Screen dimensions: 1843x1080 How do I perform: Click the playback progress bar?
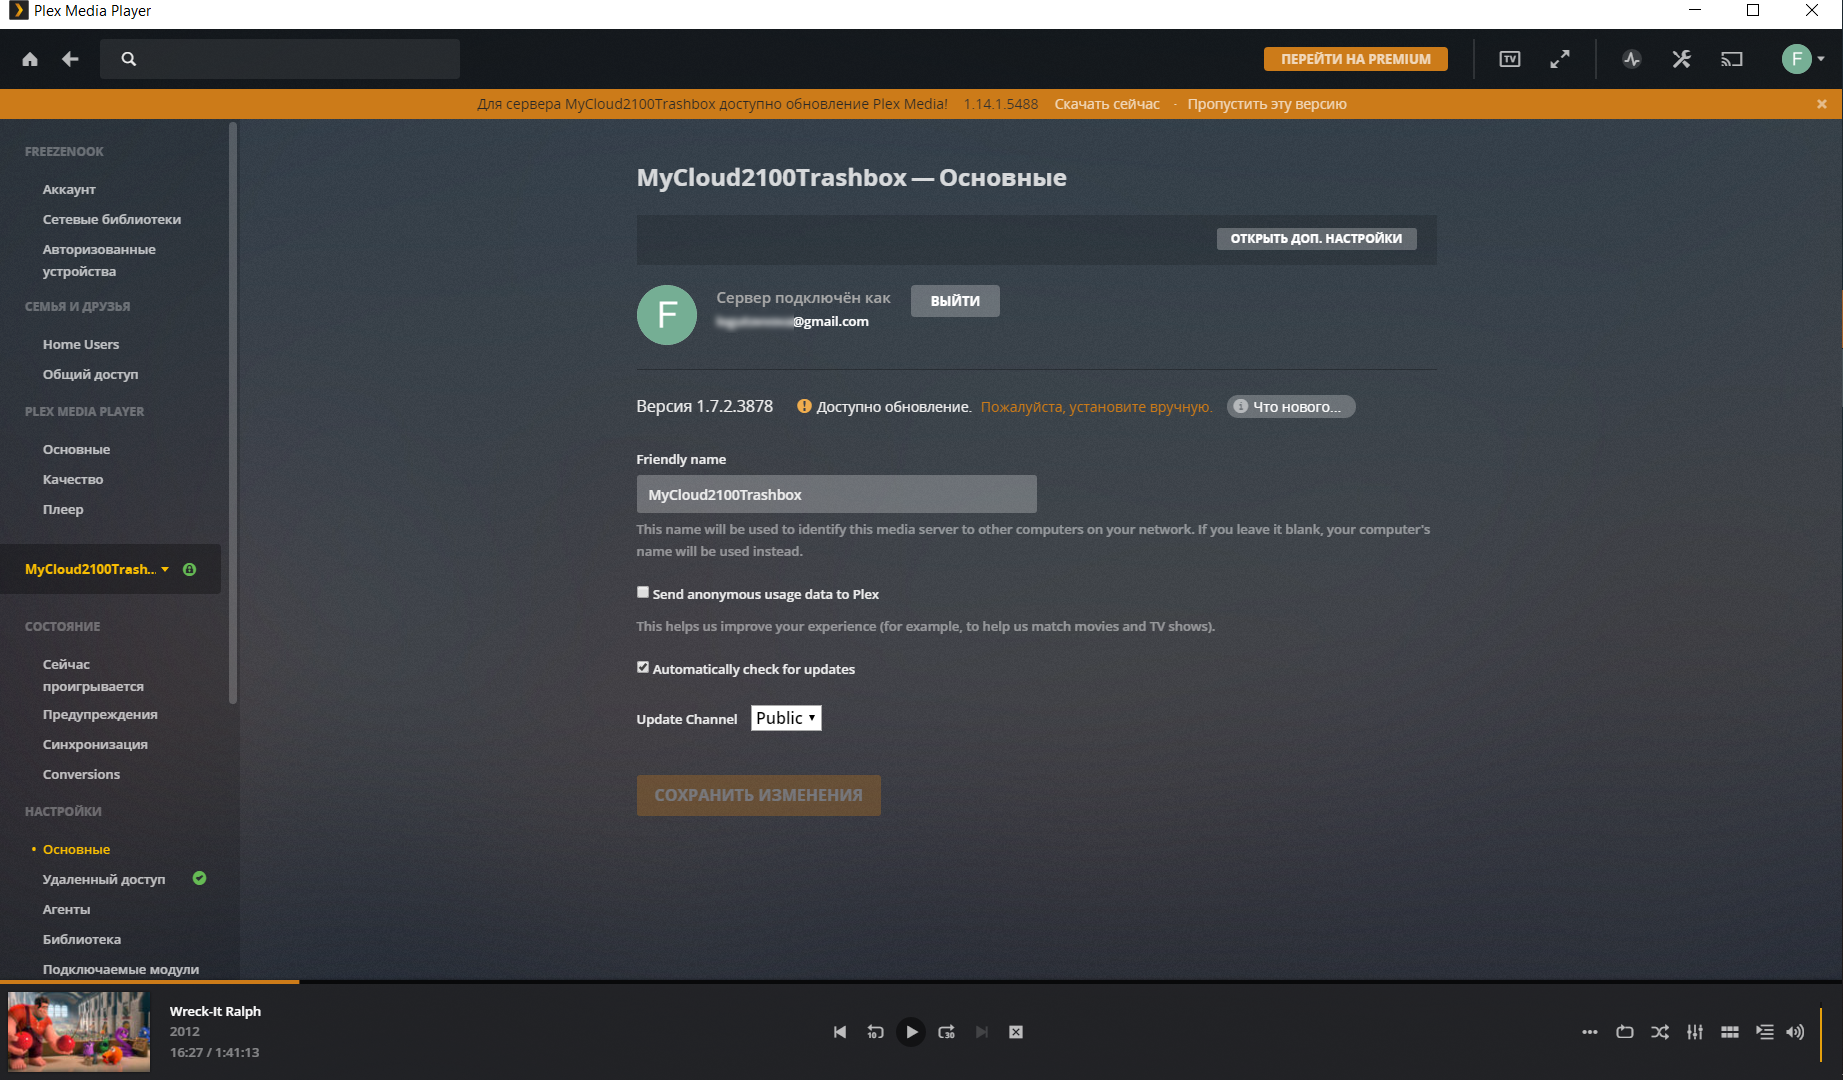[x=921, y=982]
